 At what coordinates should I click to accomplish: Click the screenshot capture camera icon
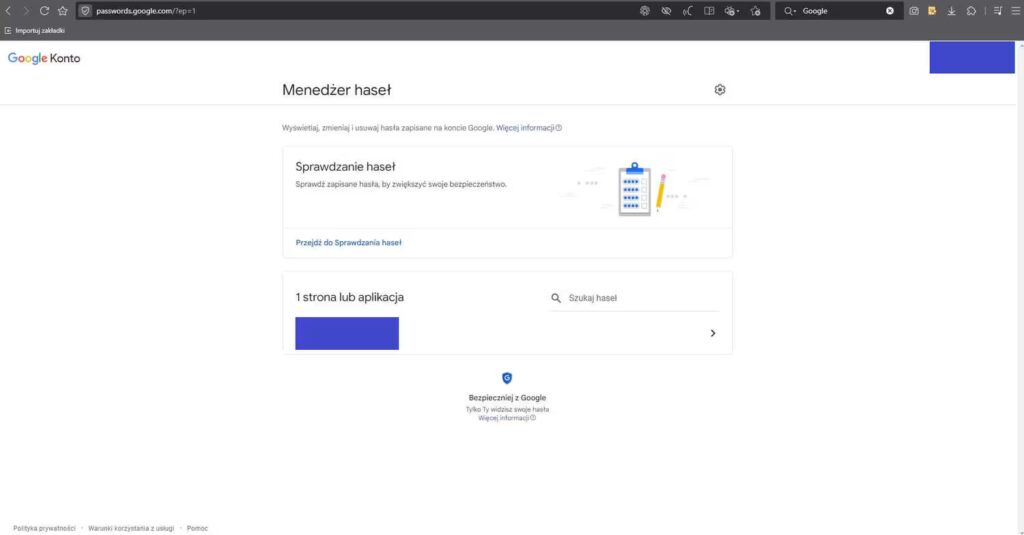tap(914, 11)
